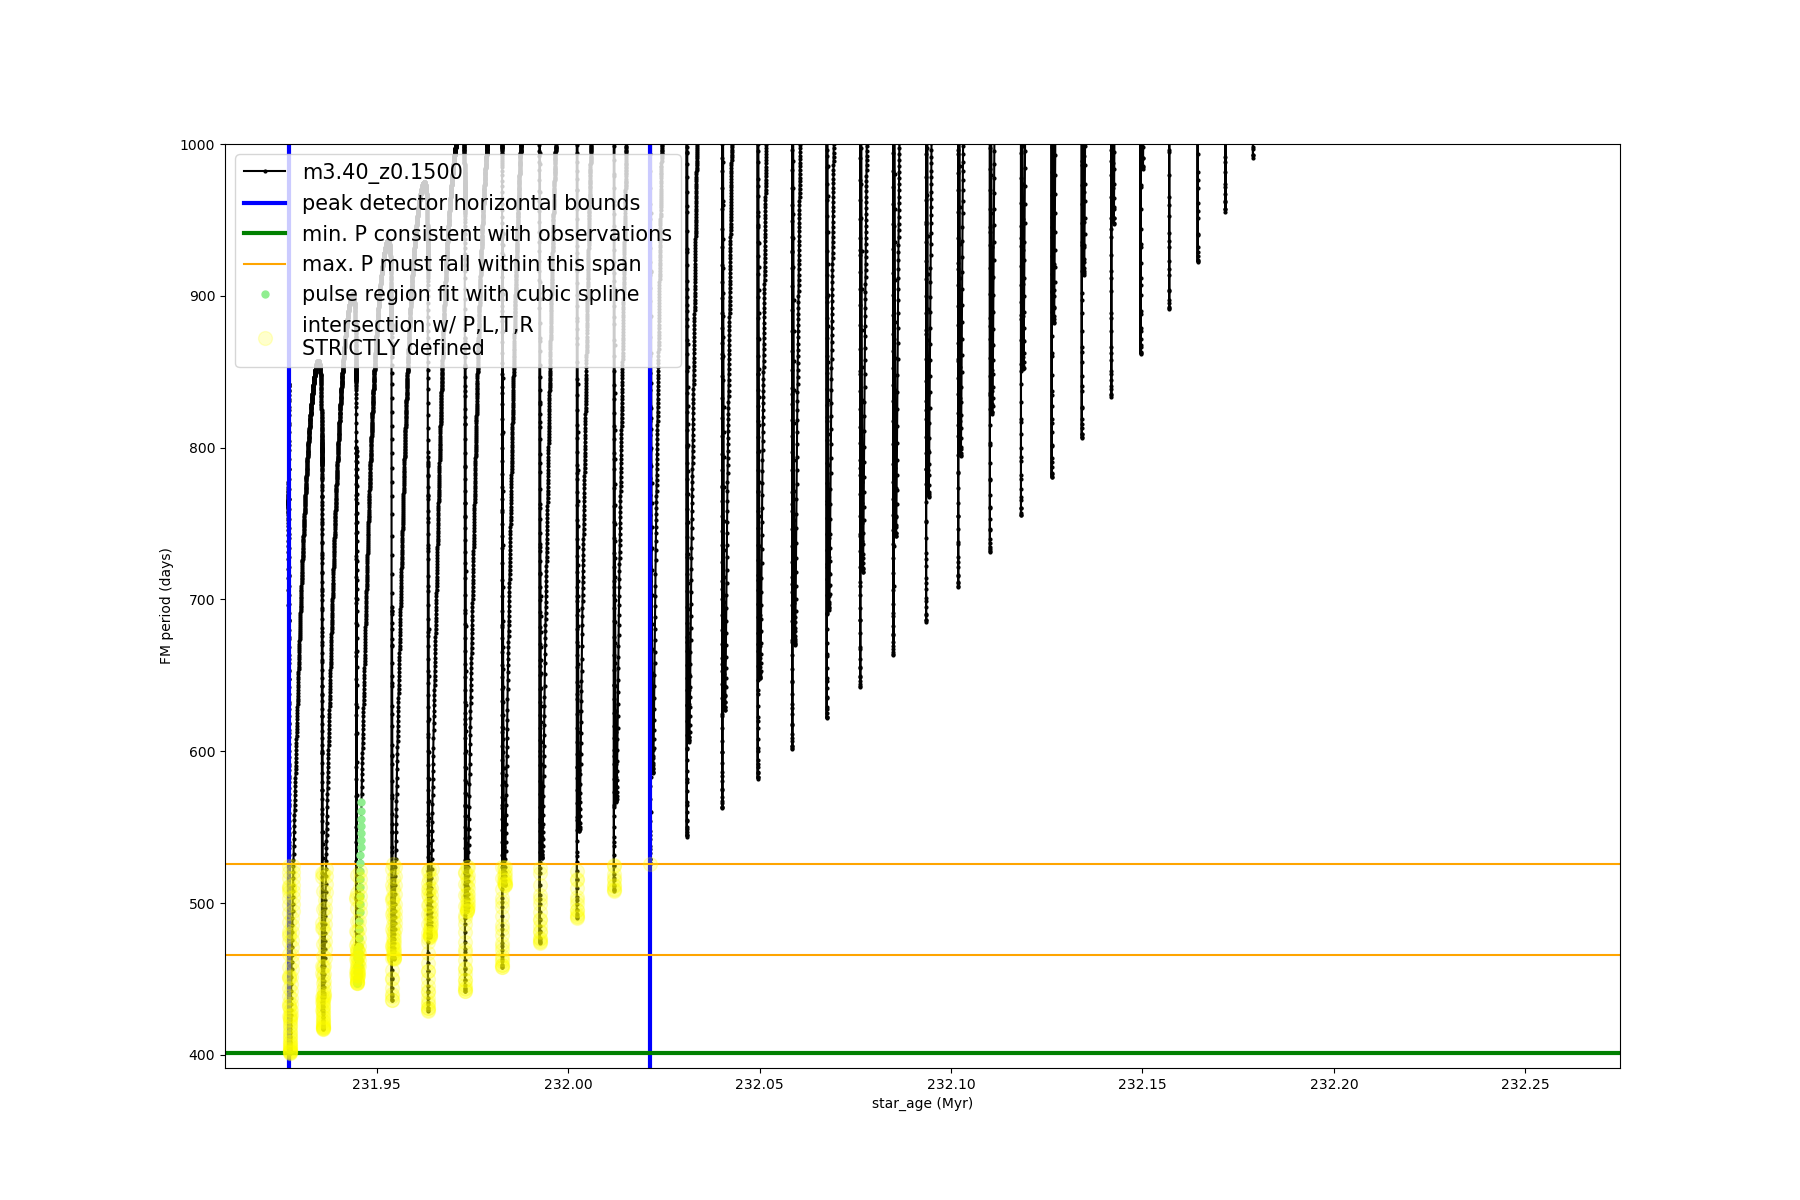Click the 232.25 x-axis tick label
The height and width of the screenshot is (1200, 1800).
(x=1525, y=1084)
